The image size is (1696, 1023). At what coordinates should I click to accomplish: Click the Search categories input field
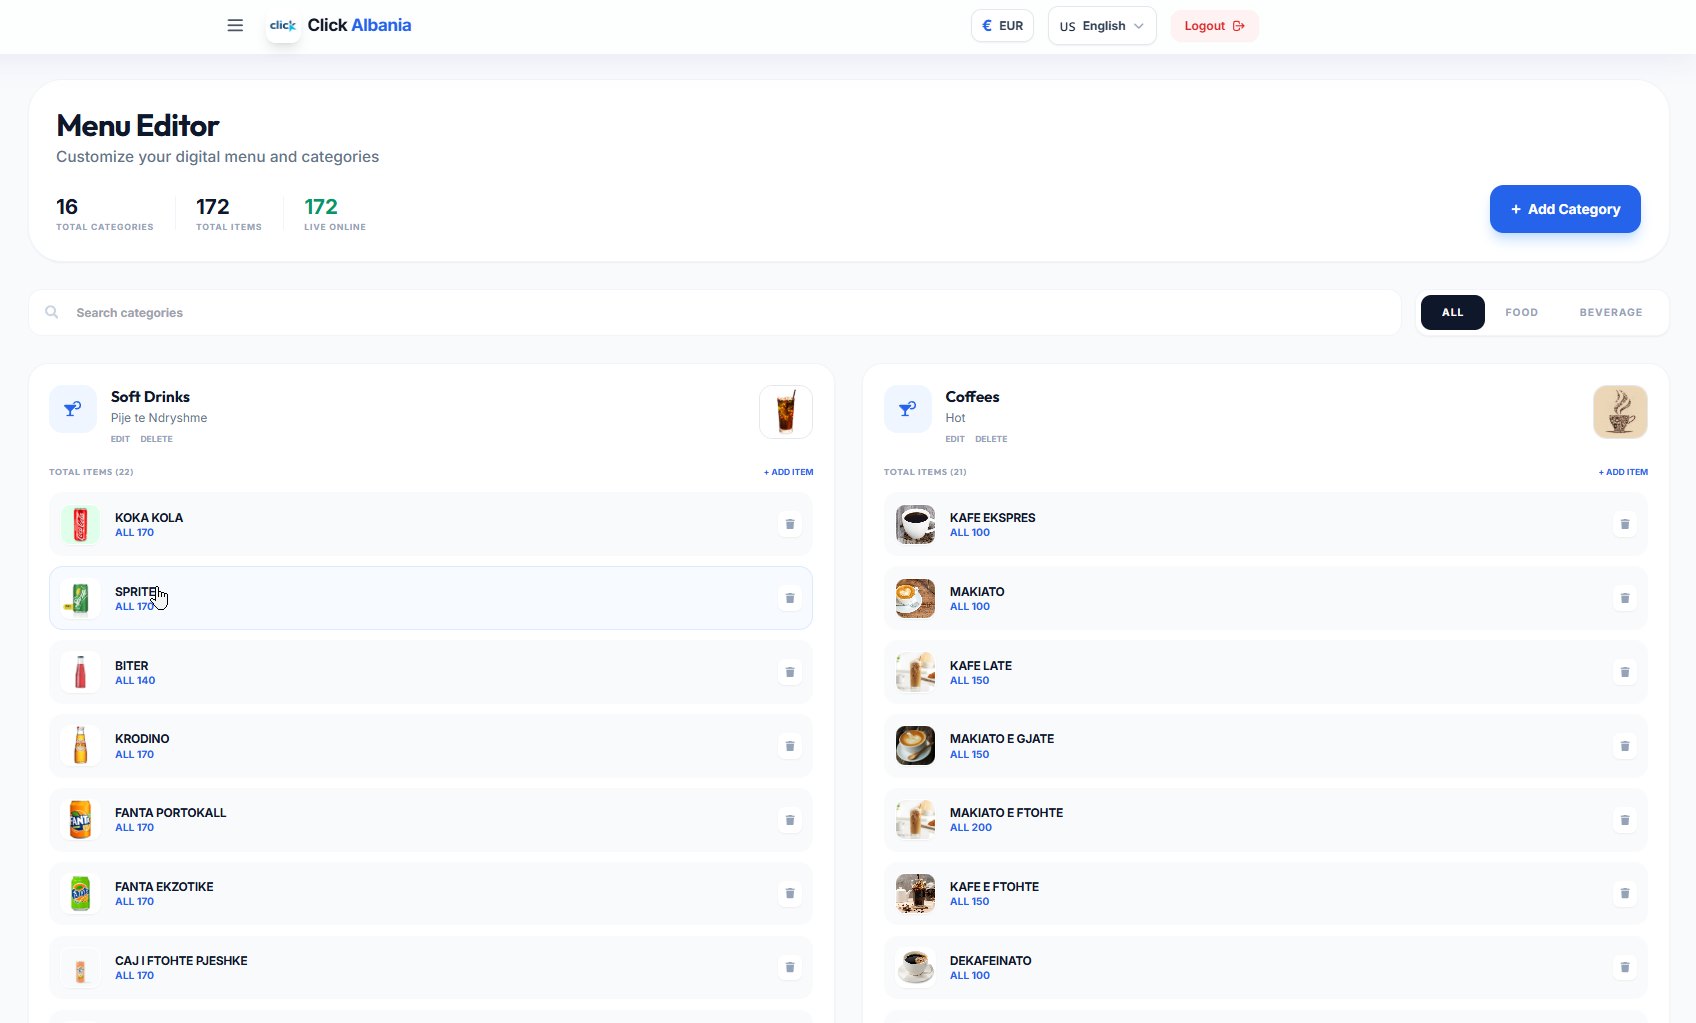[715, 313]
